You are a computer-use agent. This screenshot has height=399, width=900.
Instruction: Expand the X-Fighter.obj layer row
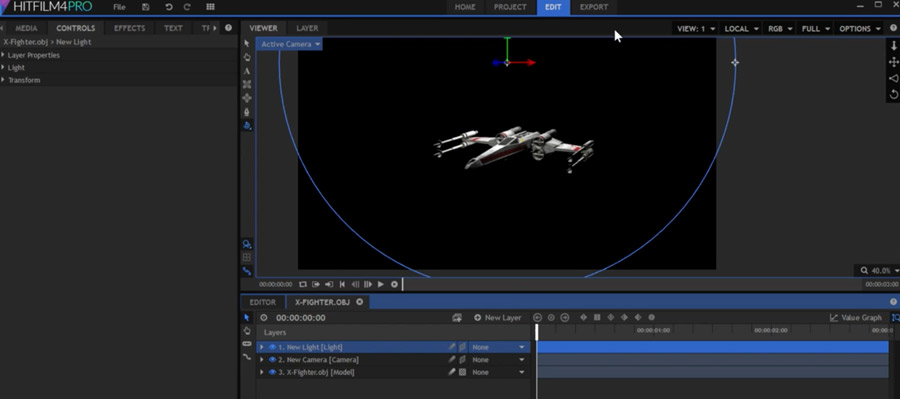262,373
